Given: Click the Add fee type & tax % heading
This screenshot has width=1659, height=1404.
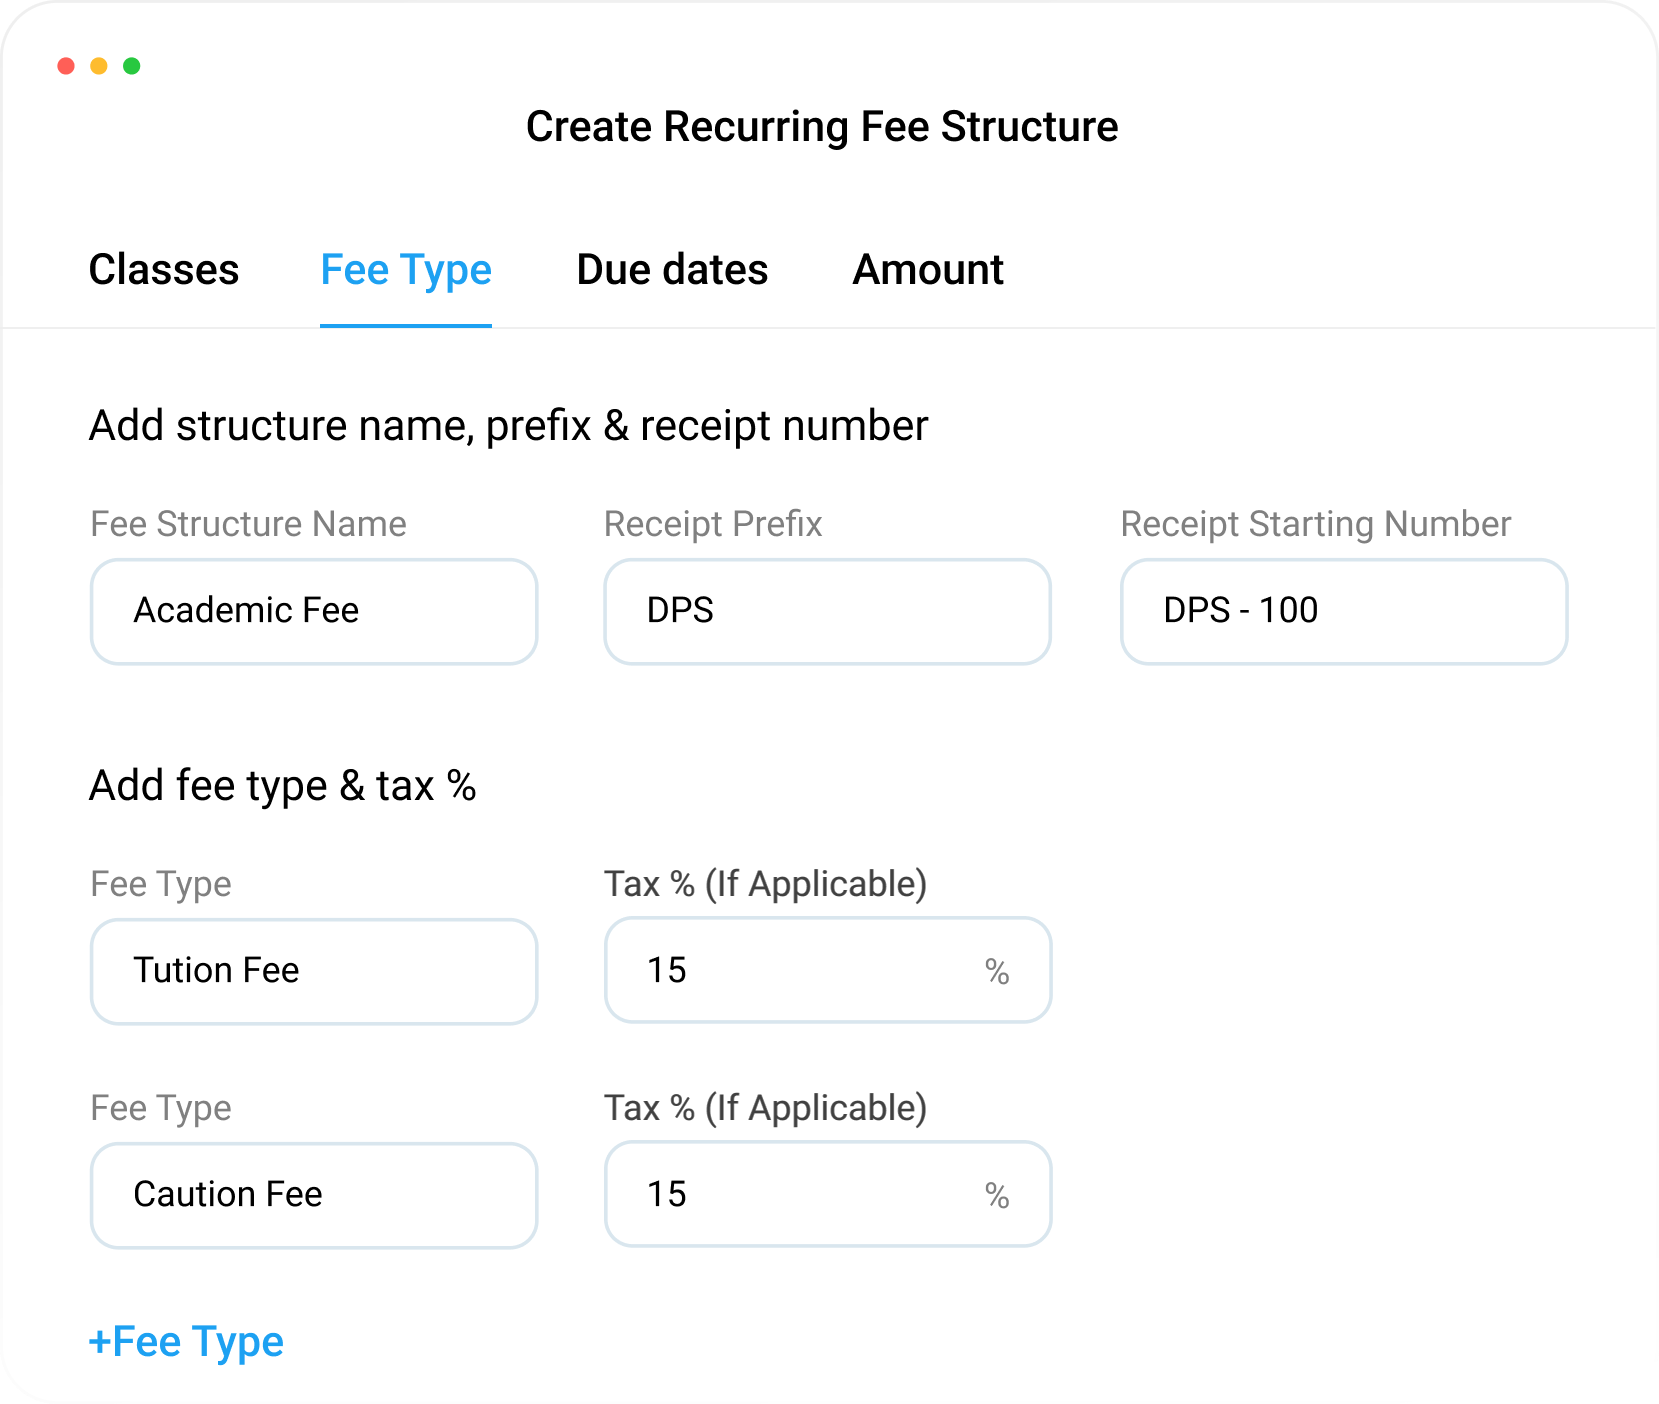Looking at the screenshot, I should coord(282,786).
